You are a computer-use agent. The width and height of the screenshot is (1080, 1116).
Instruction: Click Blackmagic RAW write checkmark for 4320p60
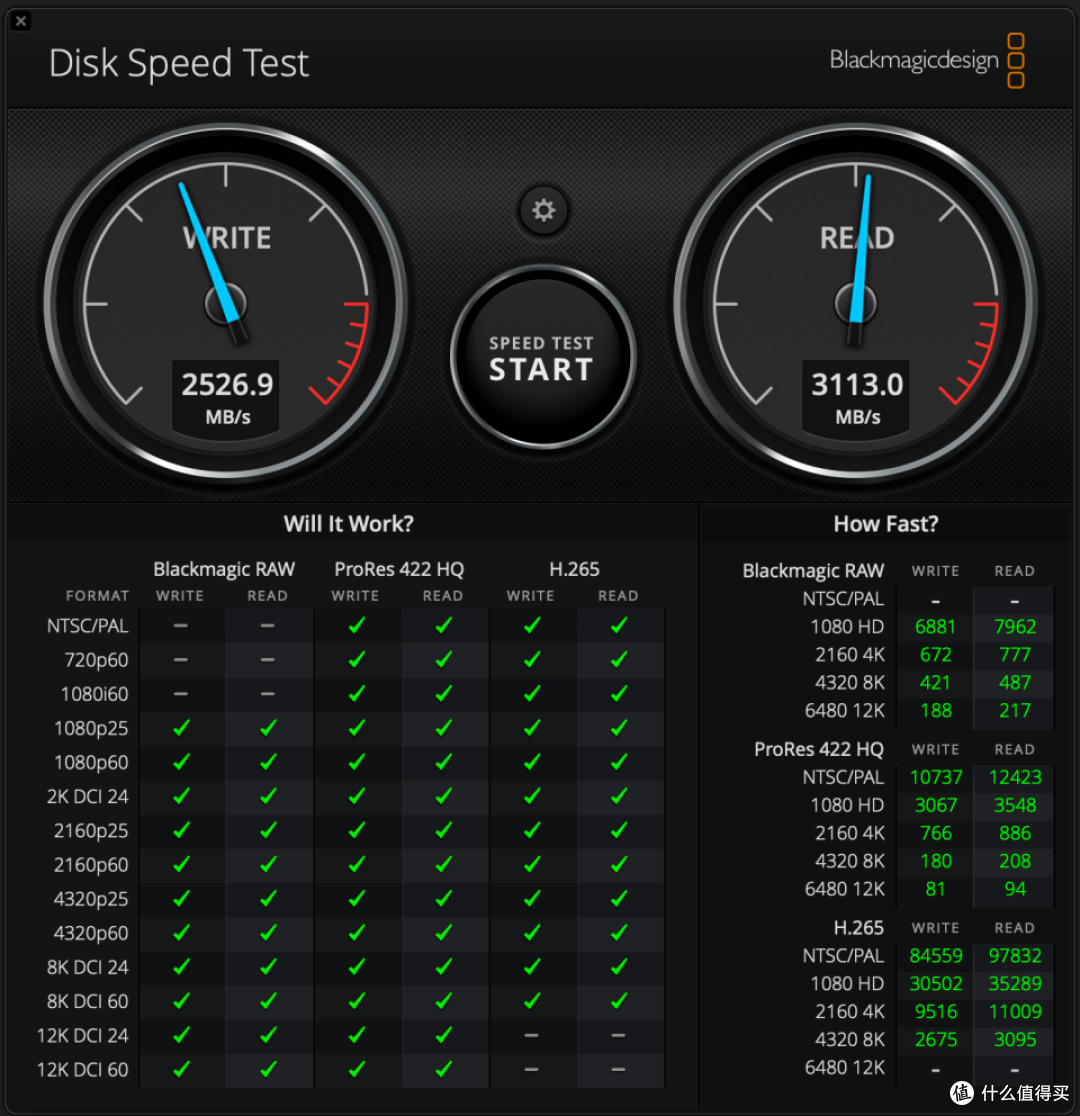coord(182,932)
